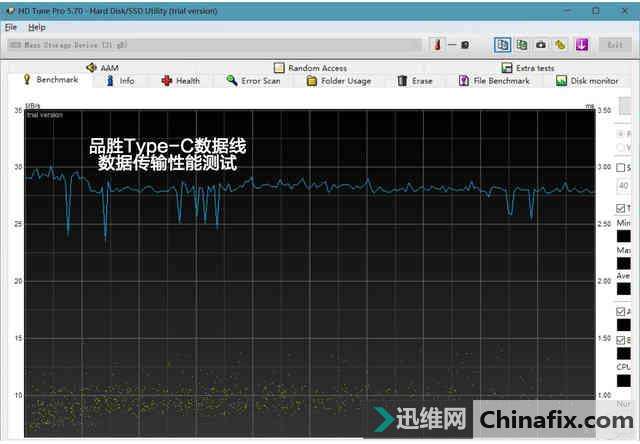This screenshot has height=444, width=640.
Task: Select the Random Access tab
Action: [x=311, y=68]
